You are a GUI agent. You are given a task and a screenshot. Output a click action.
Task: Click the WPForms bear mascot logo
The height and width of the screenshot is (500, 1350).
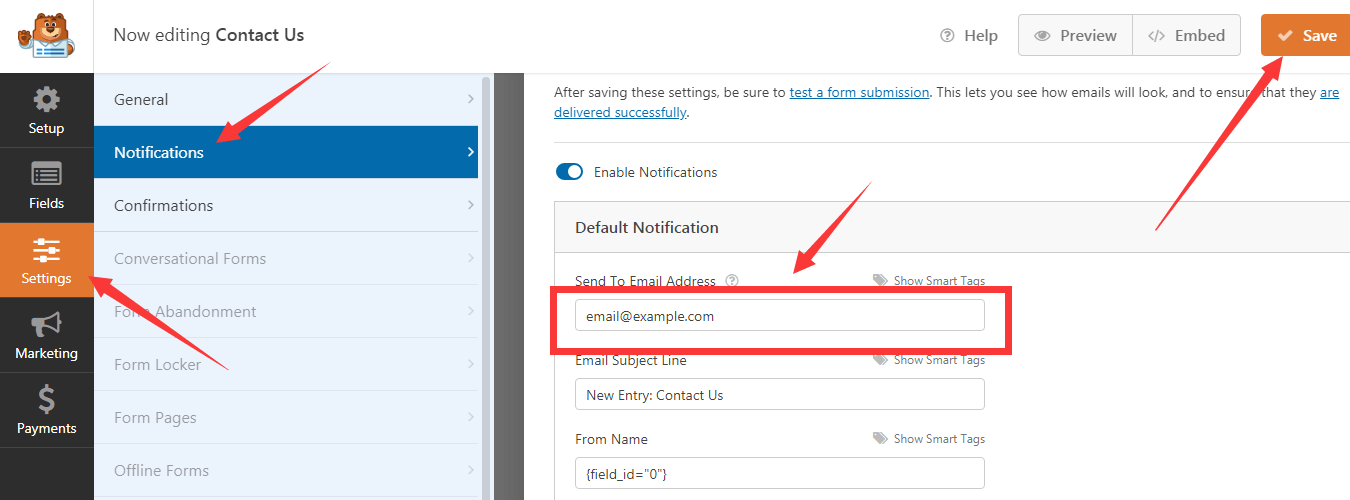46,36
